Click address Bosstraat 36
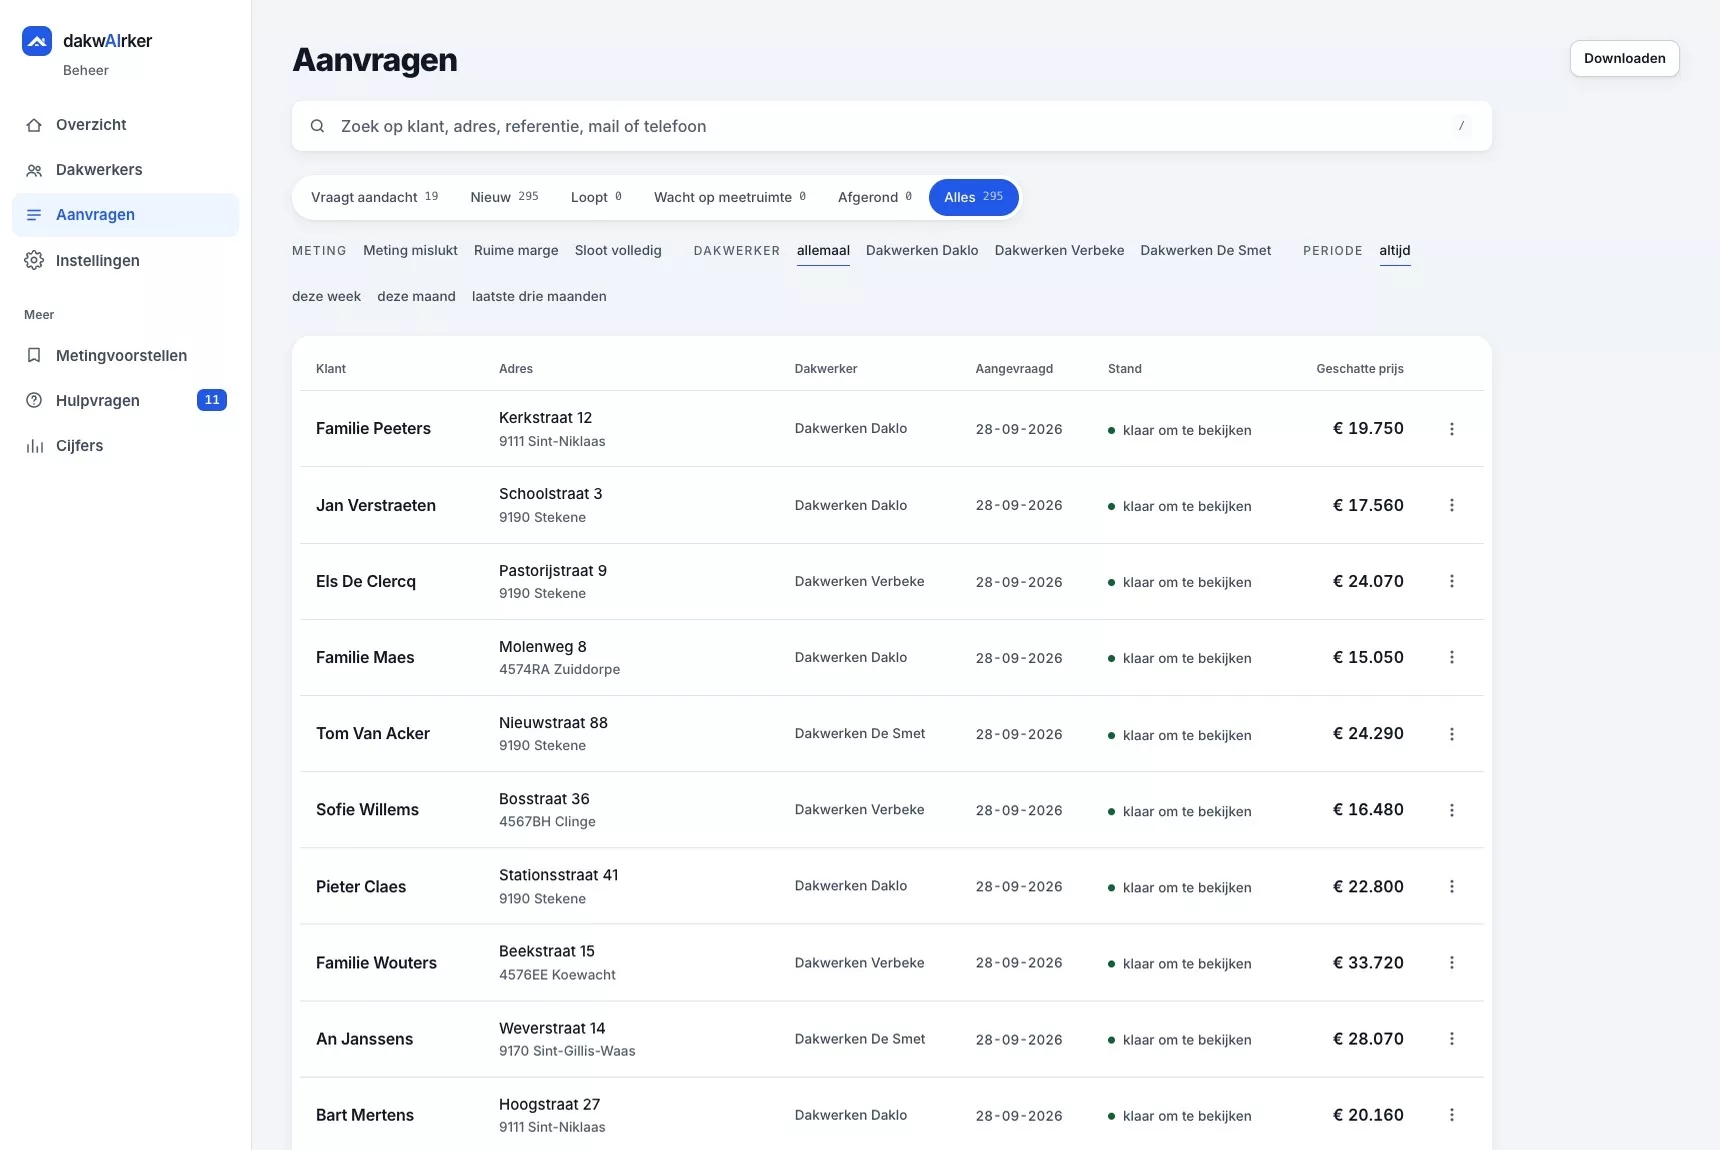Image resolution: width=1720 pixels, height=1150 pixels. (544, 799)
